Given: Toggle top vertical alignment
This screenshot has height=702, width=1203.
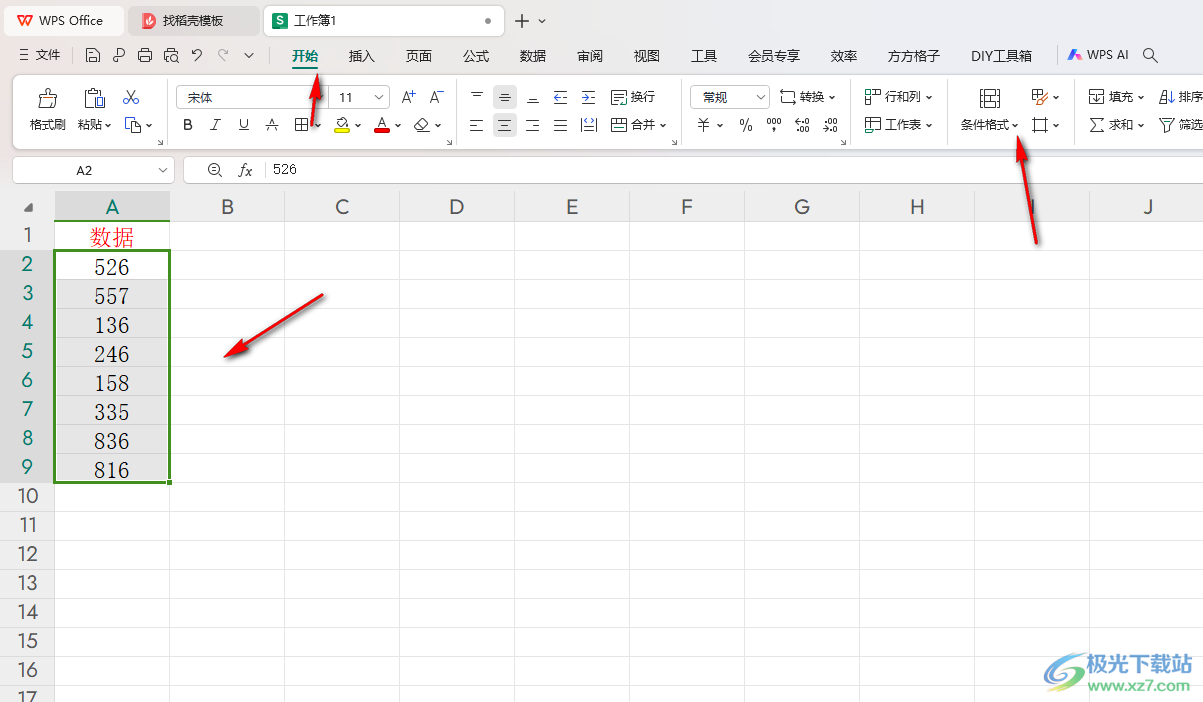Looking at the screenshot, I should pyautogui.click(x=477, y=97).
